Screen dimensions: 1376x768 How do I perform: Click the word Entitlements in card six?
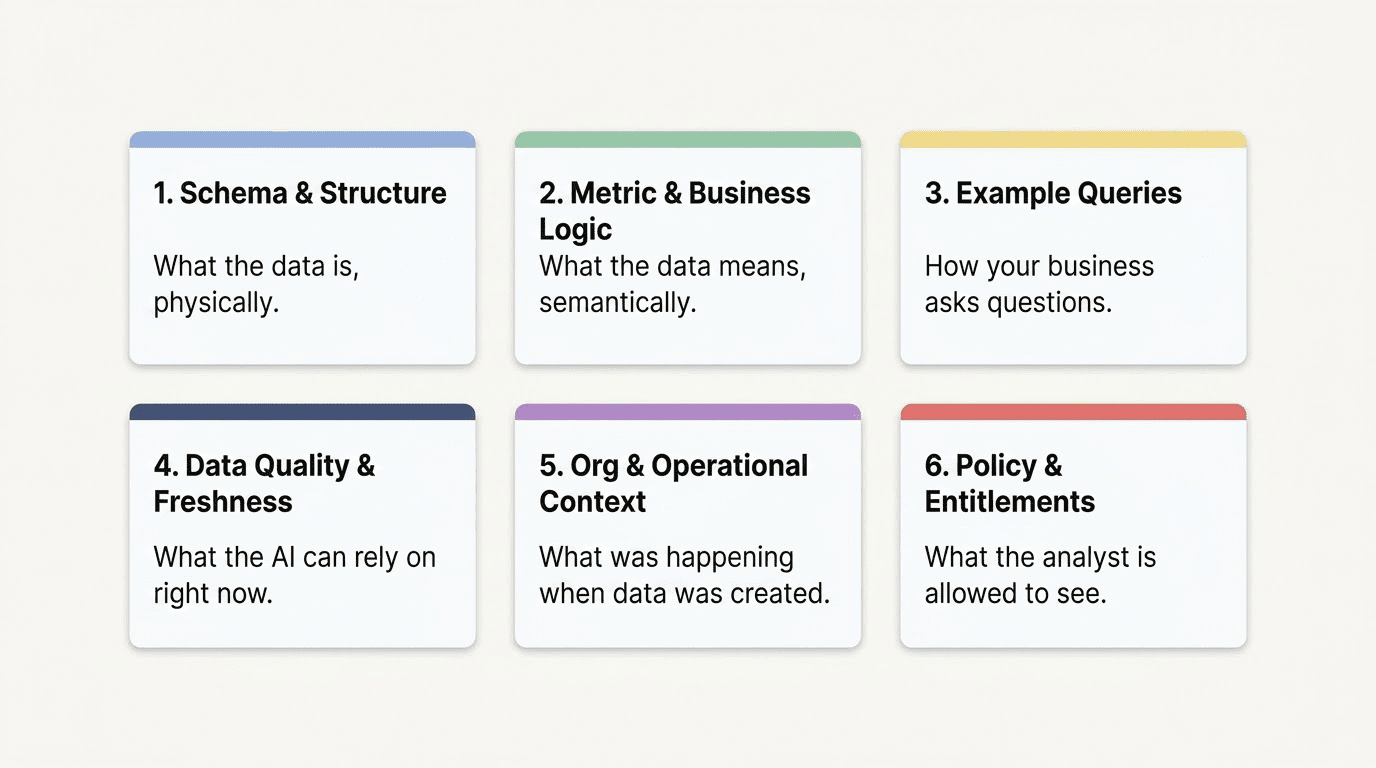coord(1009,501)
